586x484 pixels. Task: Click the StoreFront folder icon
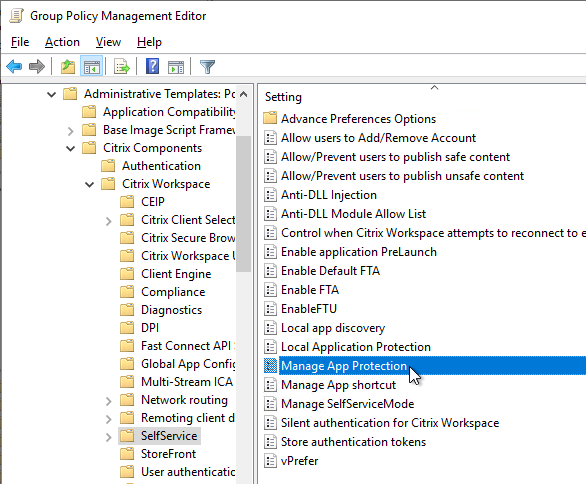[127, 453]
